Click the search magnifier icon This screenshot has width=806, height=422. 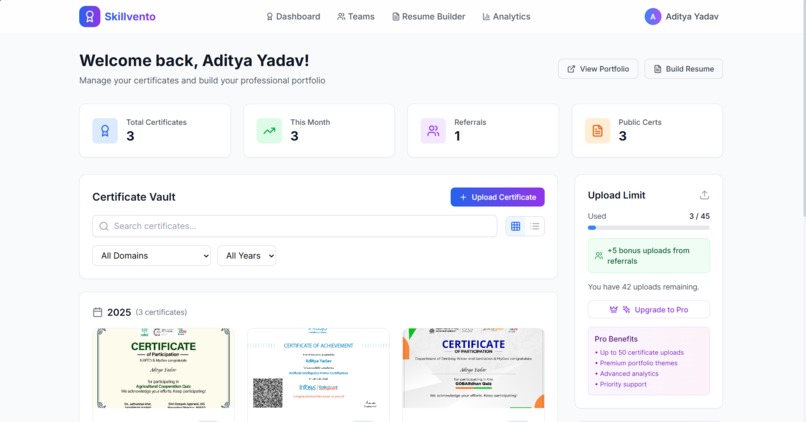(x=104, y=226)
